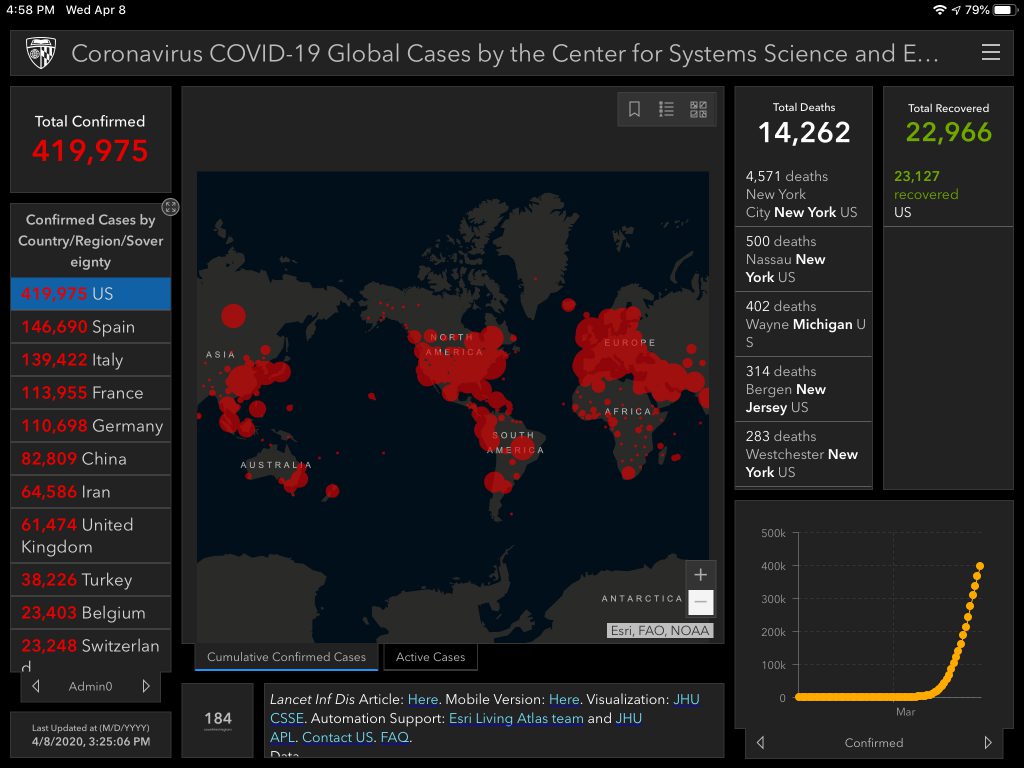Select Spain in the country list
This screenshot has width=1024, height=768.
pyautogui.click(x=90, y=327)
